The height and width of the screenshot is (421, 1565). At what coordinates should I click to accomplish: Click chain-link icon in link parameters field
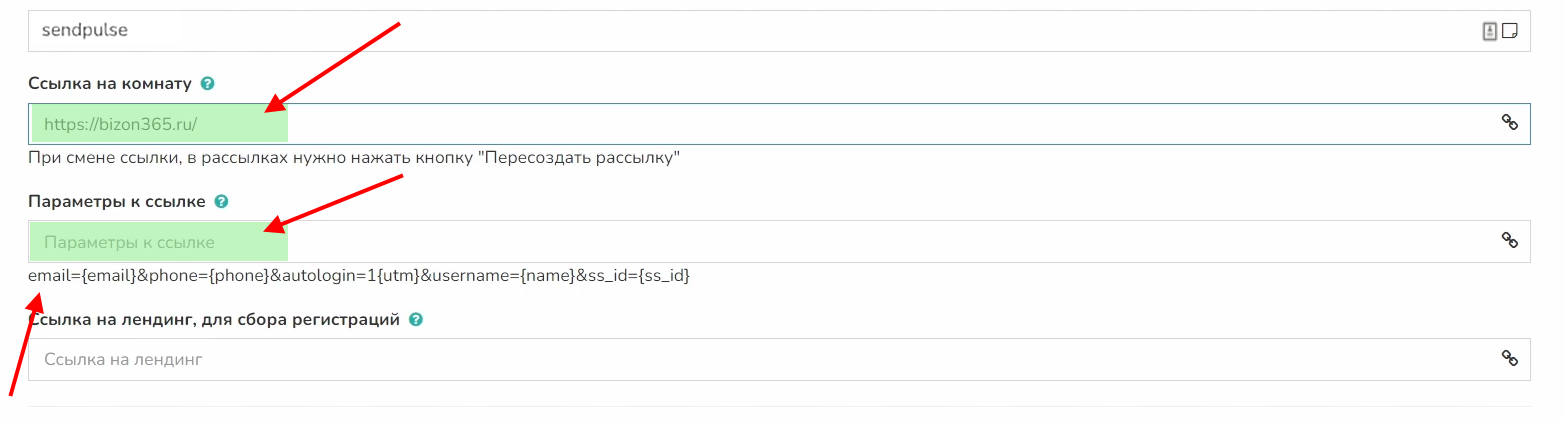point(1510,240)
